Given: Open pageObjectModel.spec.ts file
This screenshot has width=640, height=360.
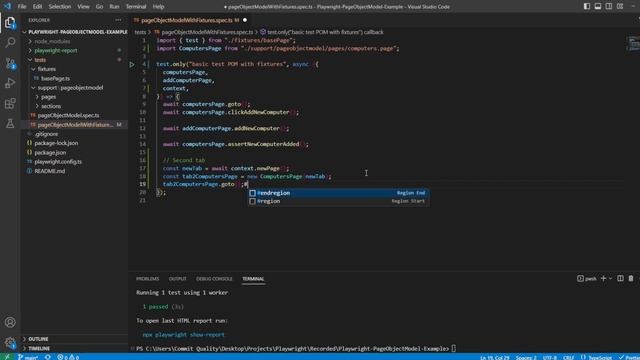Looking at the screenshot, I should click(68, 116).
